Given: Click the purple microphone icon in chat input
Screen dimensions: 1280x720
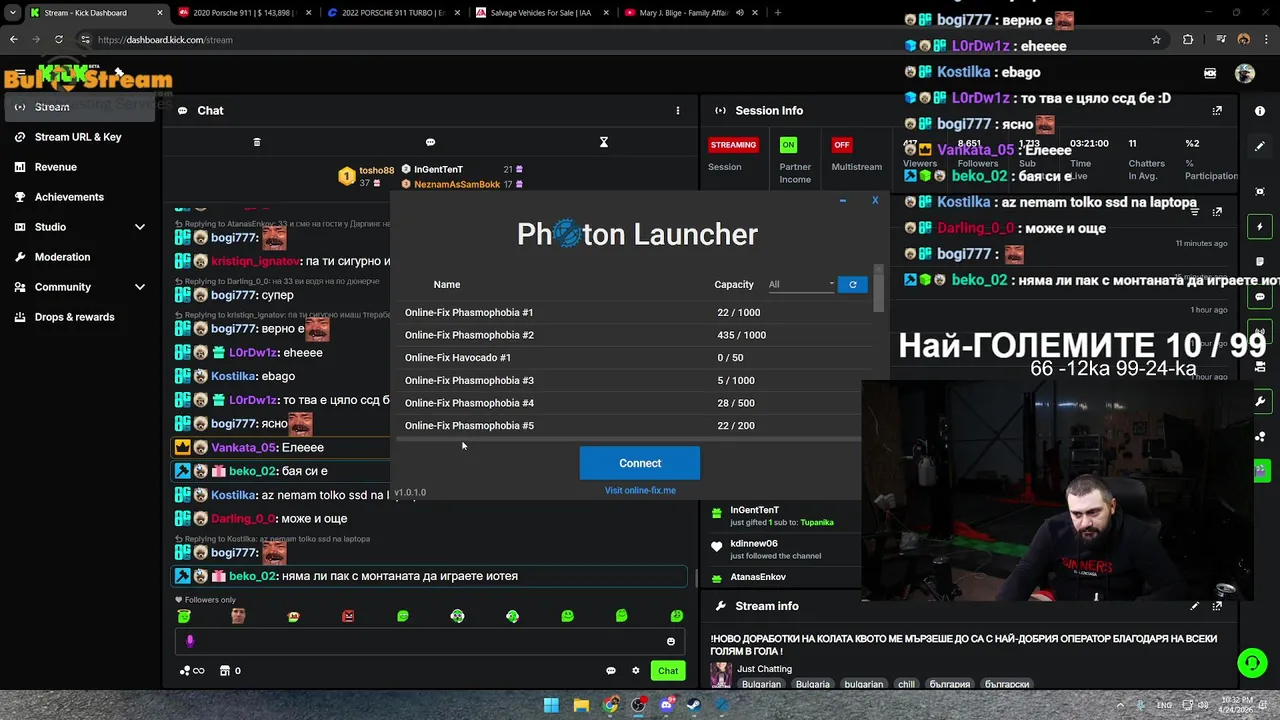Looking at the screenshot, I should tap(190, 641).
